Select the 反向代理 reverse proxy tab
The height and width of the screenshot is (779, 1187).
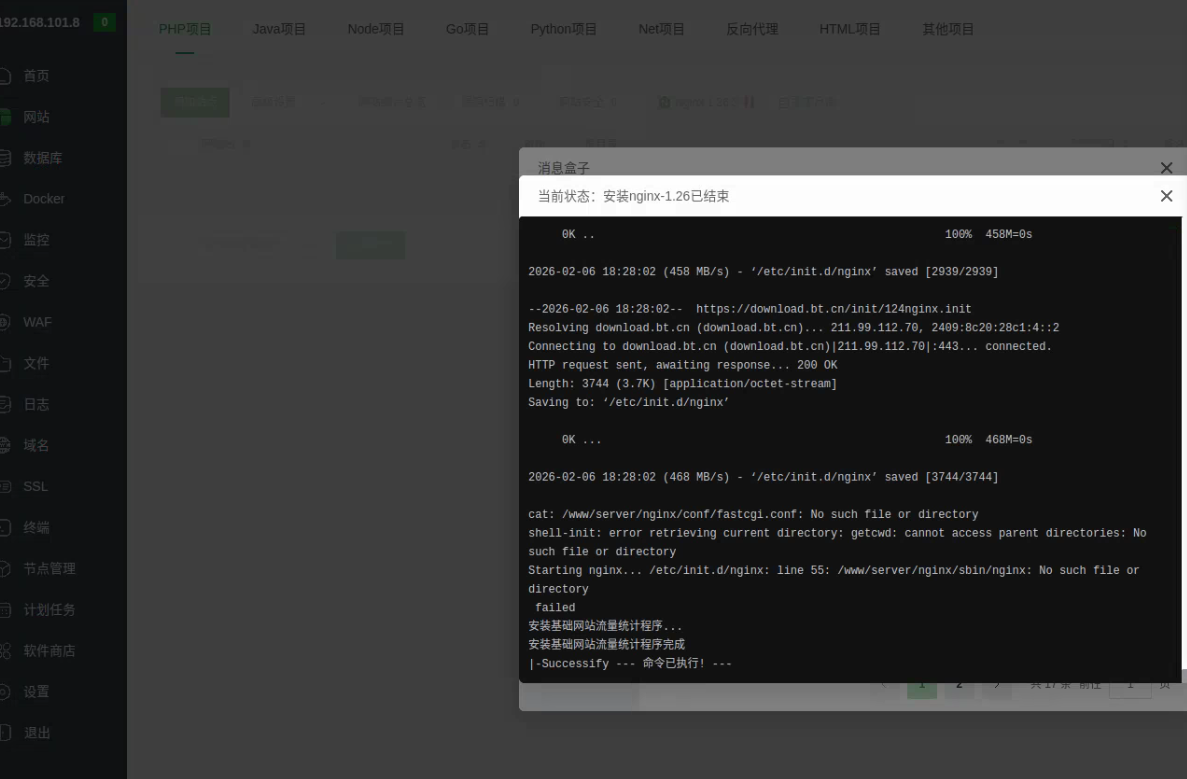(x=751, y=29)
